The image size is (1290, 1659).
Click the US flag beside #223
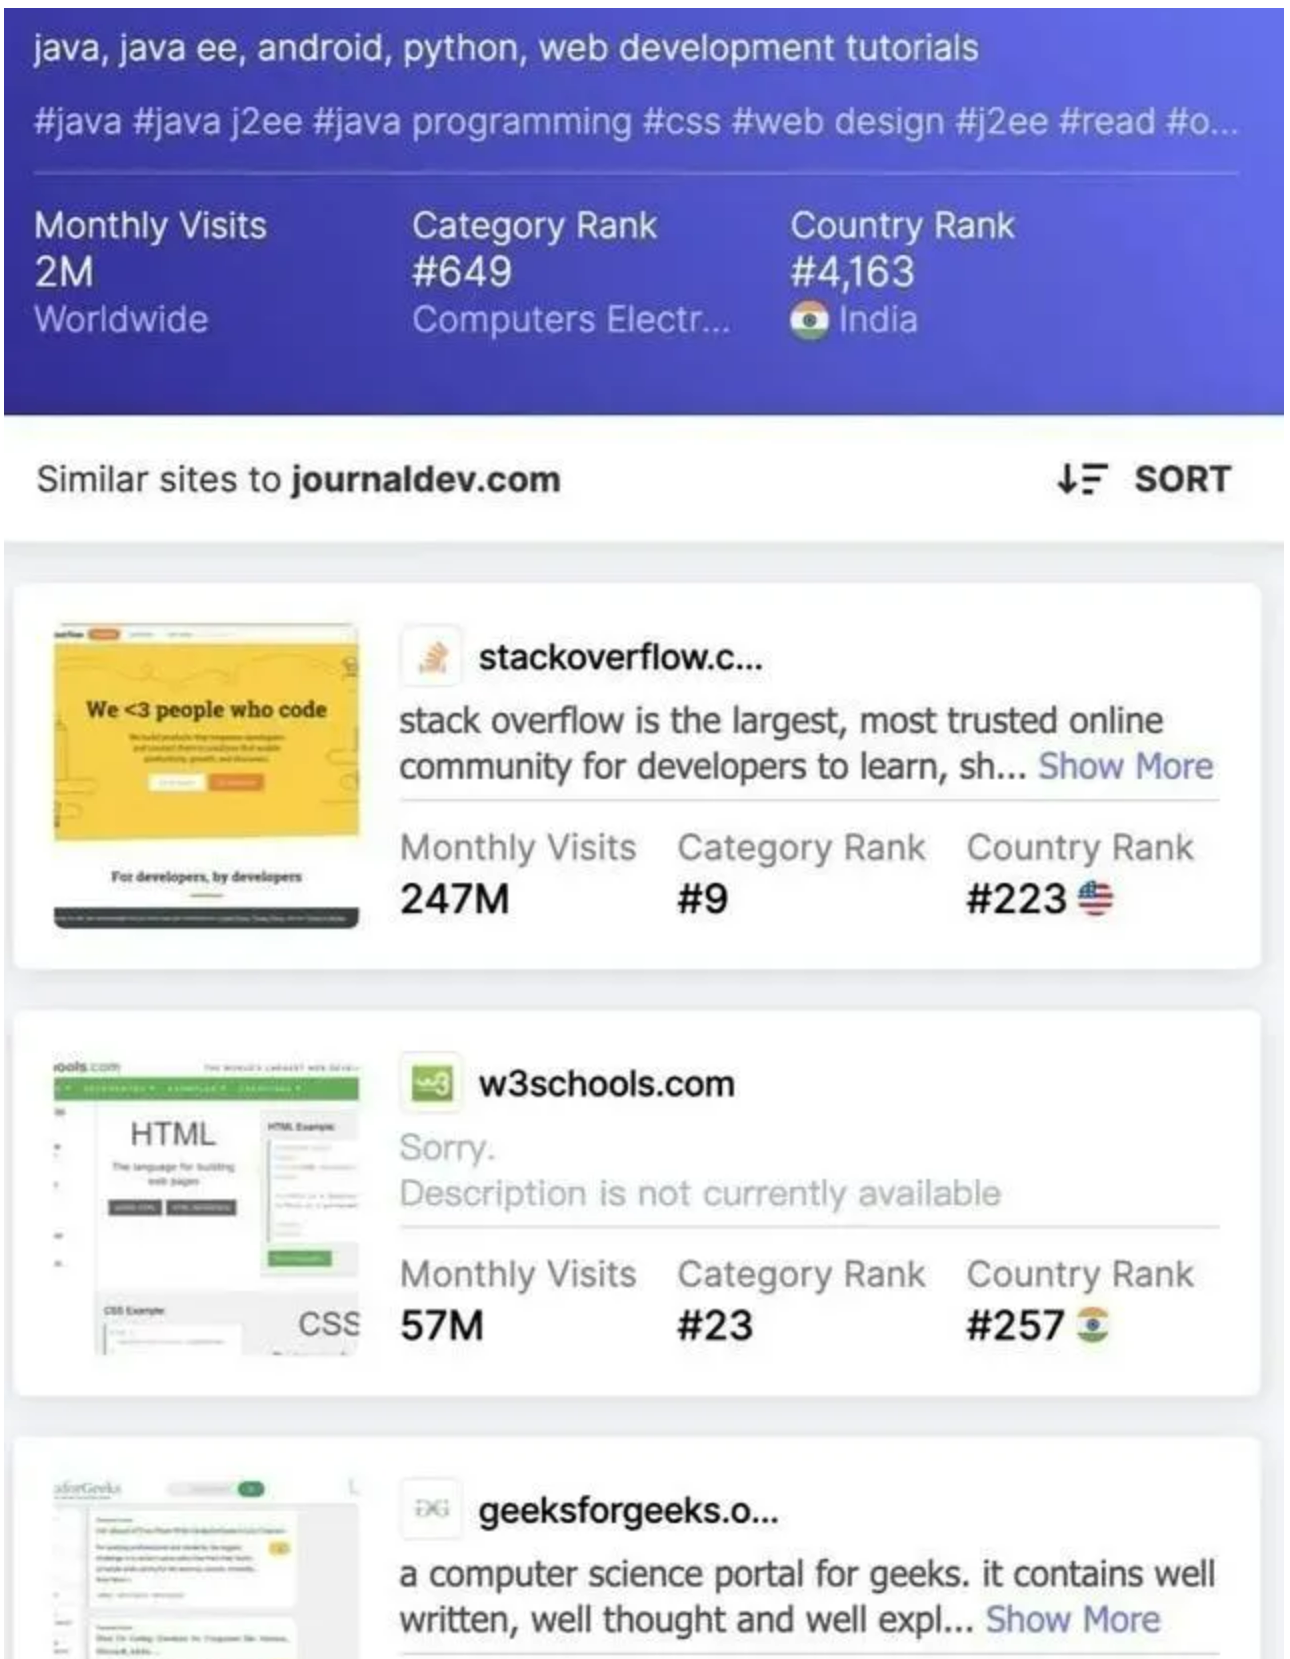[1095, 898]
